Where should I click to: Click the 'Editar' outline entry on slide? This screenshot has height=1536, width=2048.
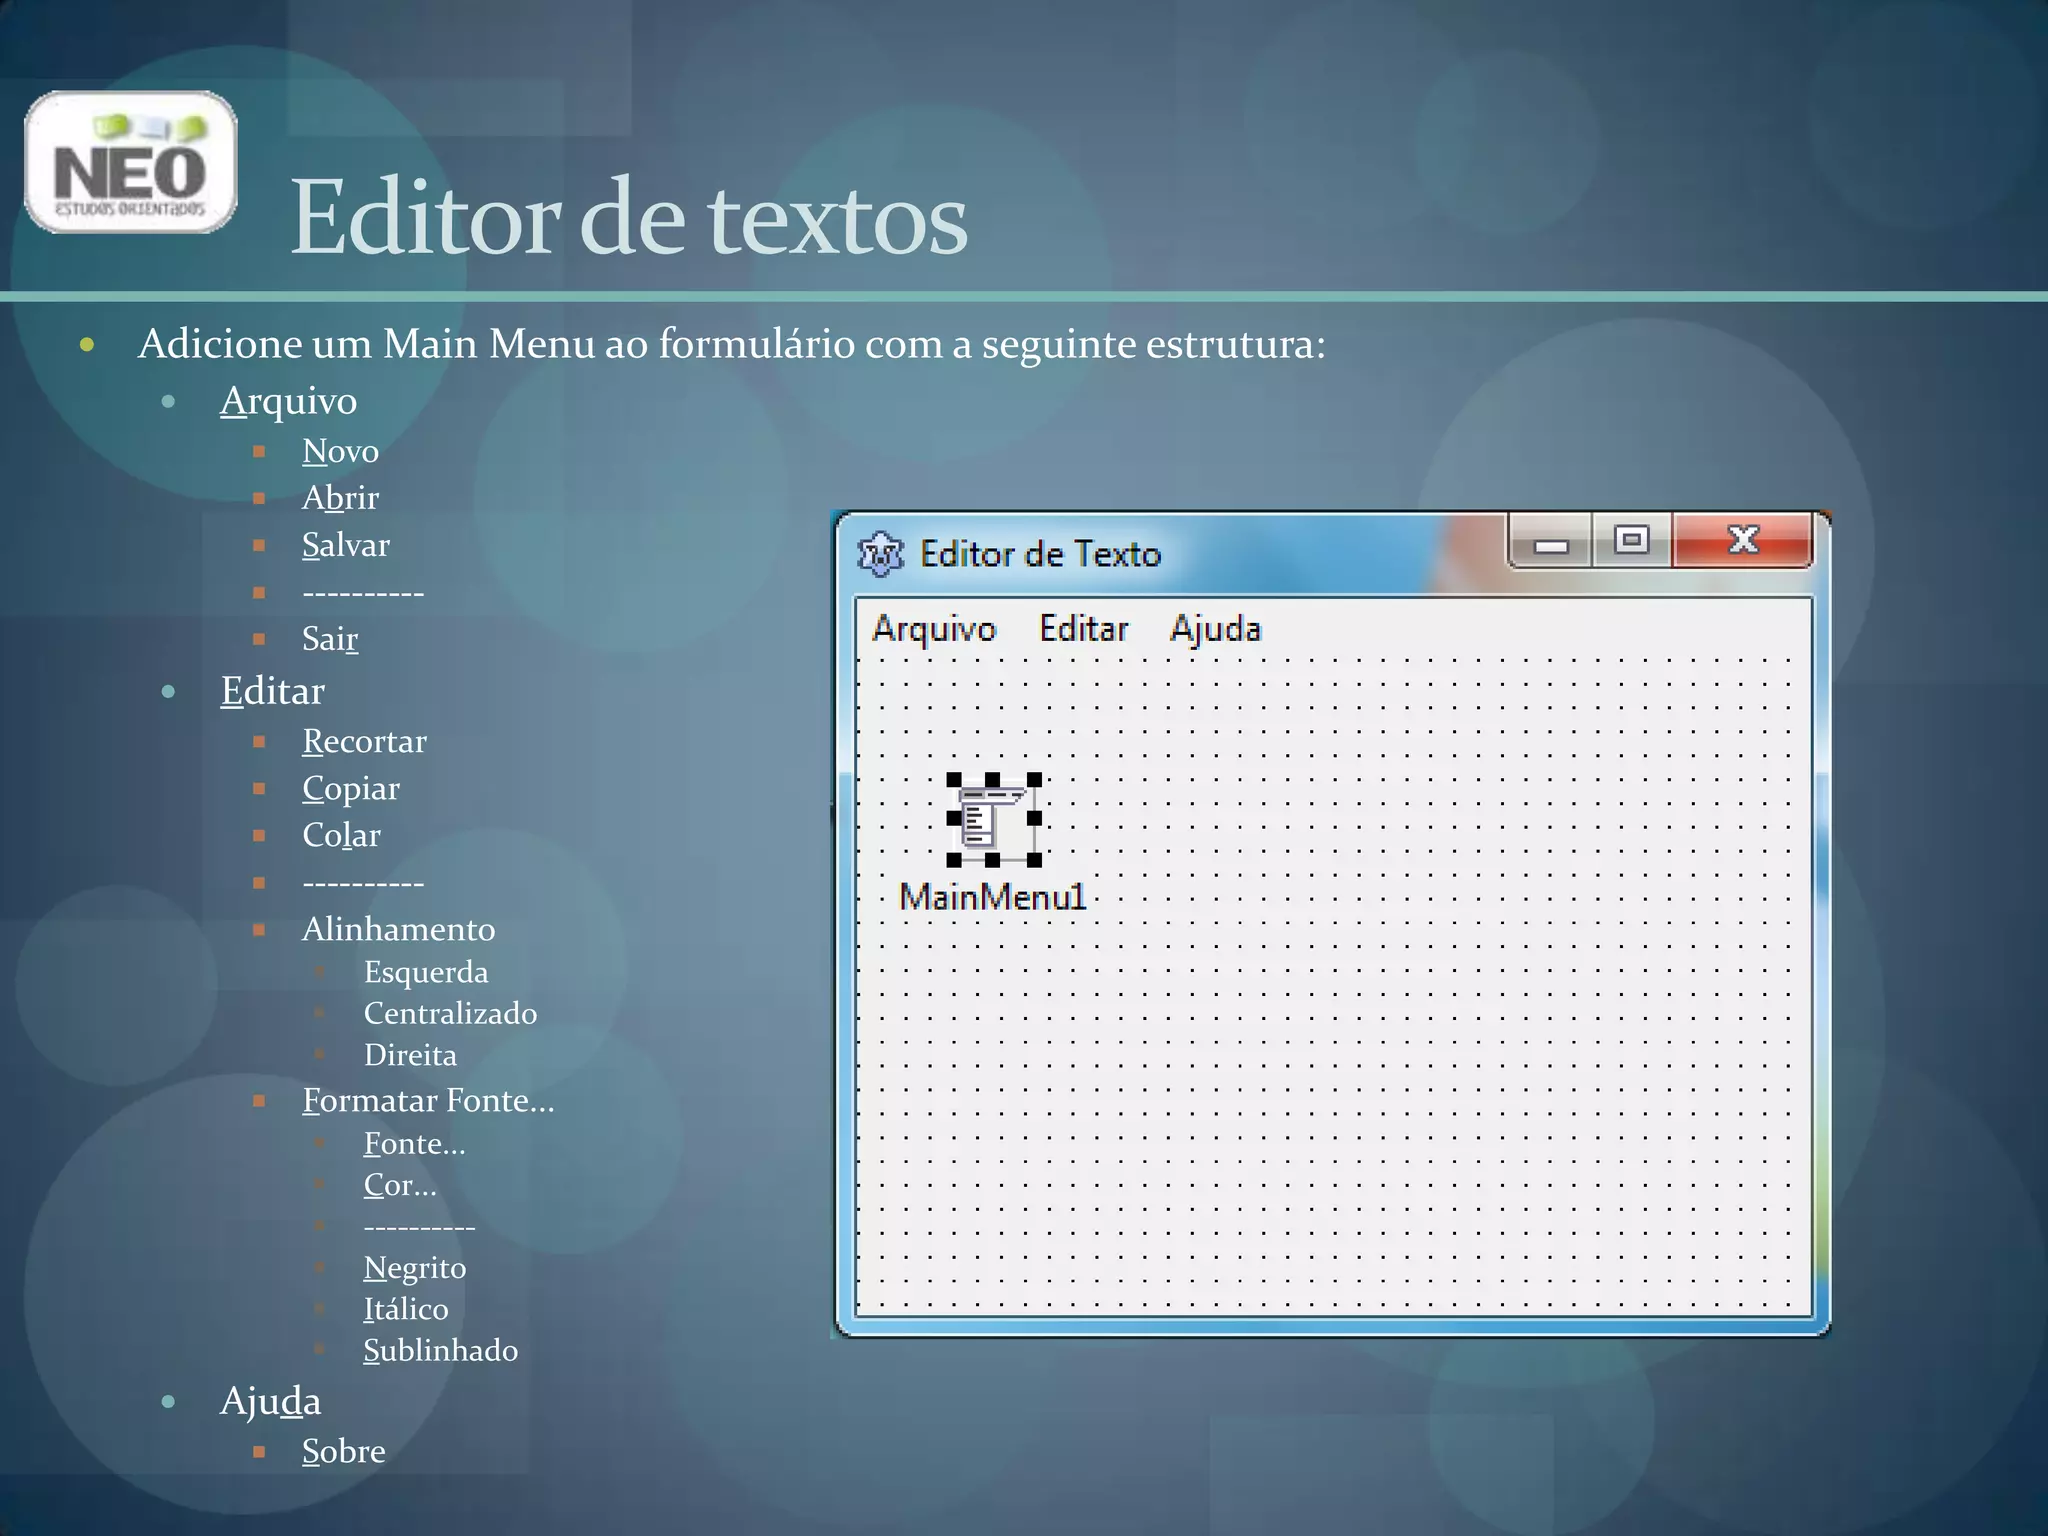pos(272,691)
